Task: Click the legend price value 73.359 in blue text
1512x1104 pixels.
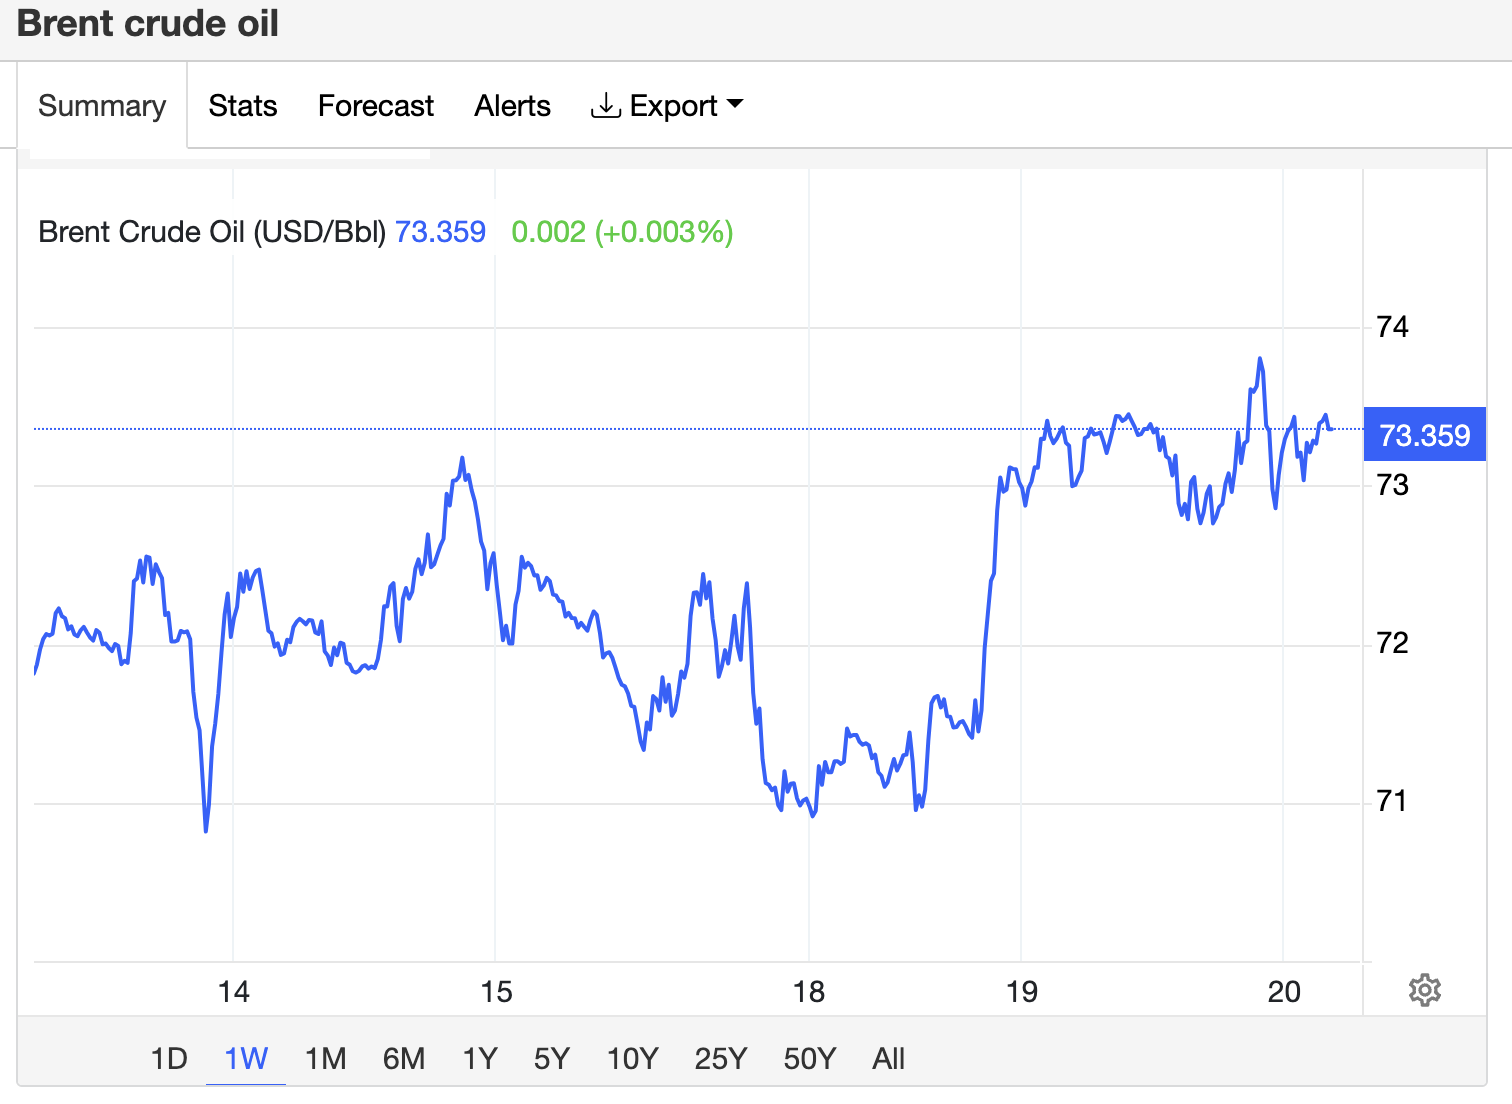Action: click(440, 232)
